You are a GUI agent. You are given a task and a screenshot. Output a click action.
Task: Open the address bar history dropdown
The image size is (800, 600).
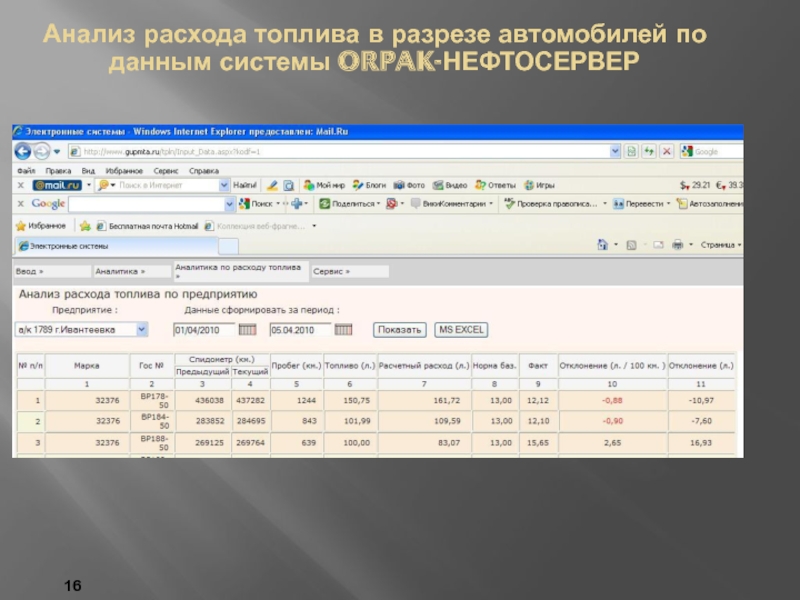coord(616,151)
